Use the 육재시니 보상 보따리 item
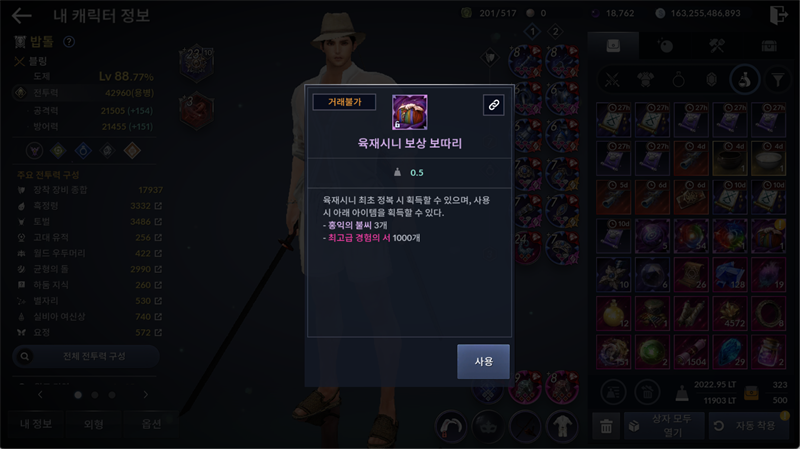The height and width of the screenshot is (449, 800). 483,361
